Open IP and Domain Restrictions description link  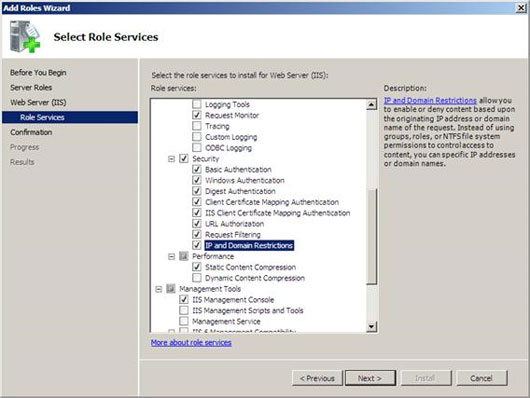click(x=430, y=100)
